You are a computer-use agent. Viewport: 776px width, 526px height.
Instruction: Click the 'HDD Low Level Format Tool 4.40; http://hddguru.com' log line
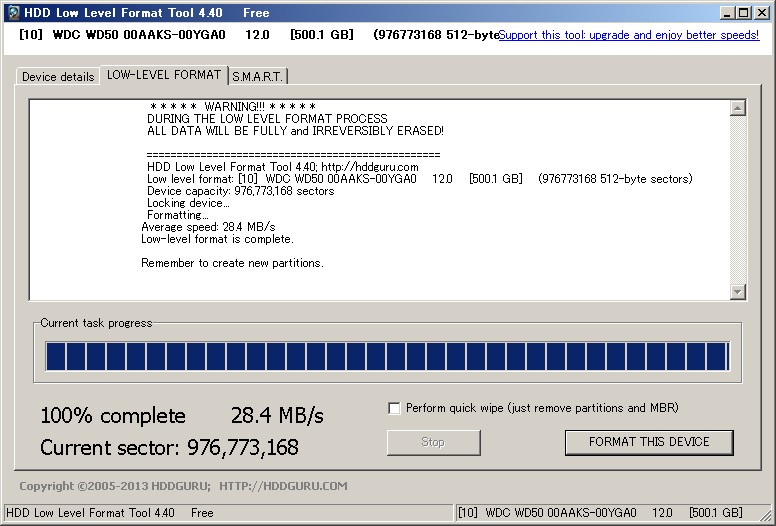[283, 167]
